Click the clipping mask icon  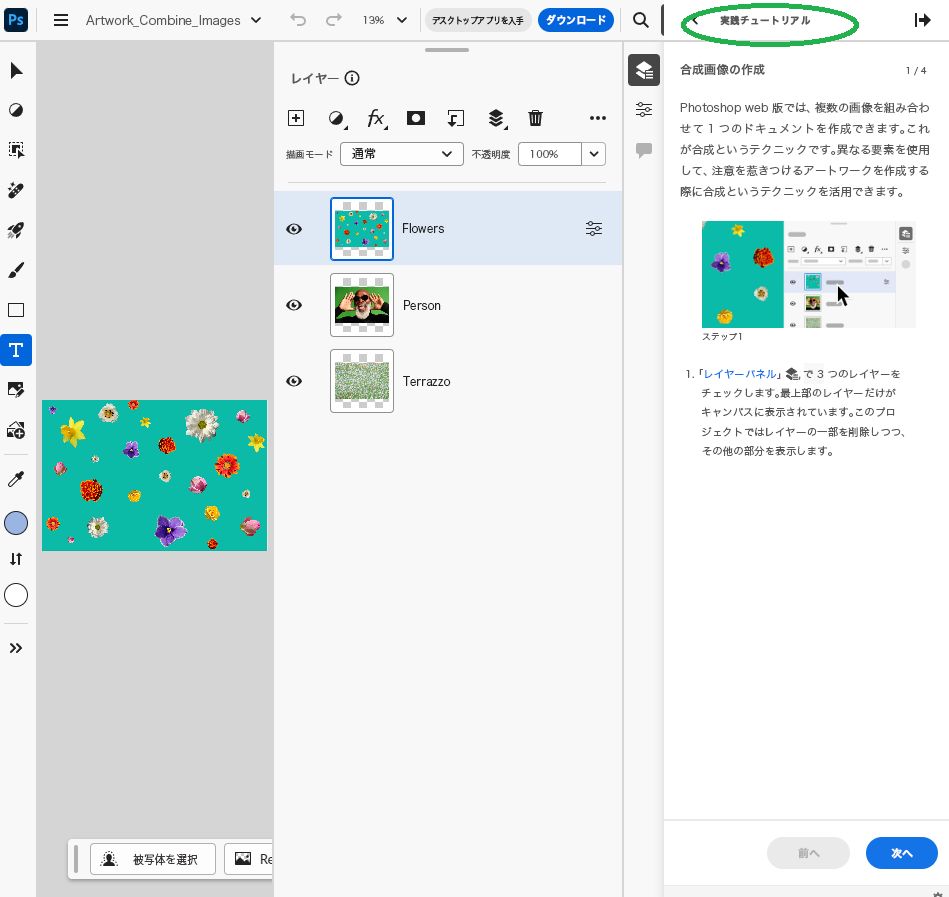(x=455, y=118)
